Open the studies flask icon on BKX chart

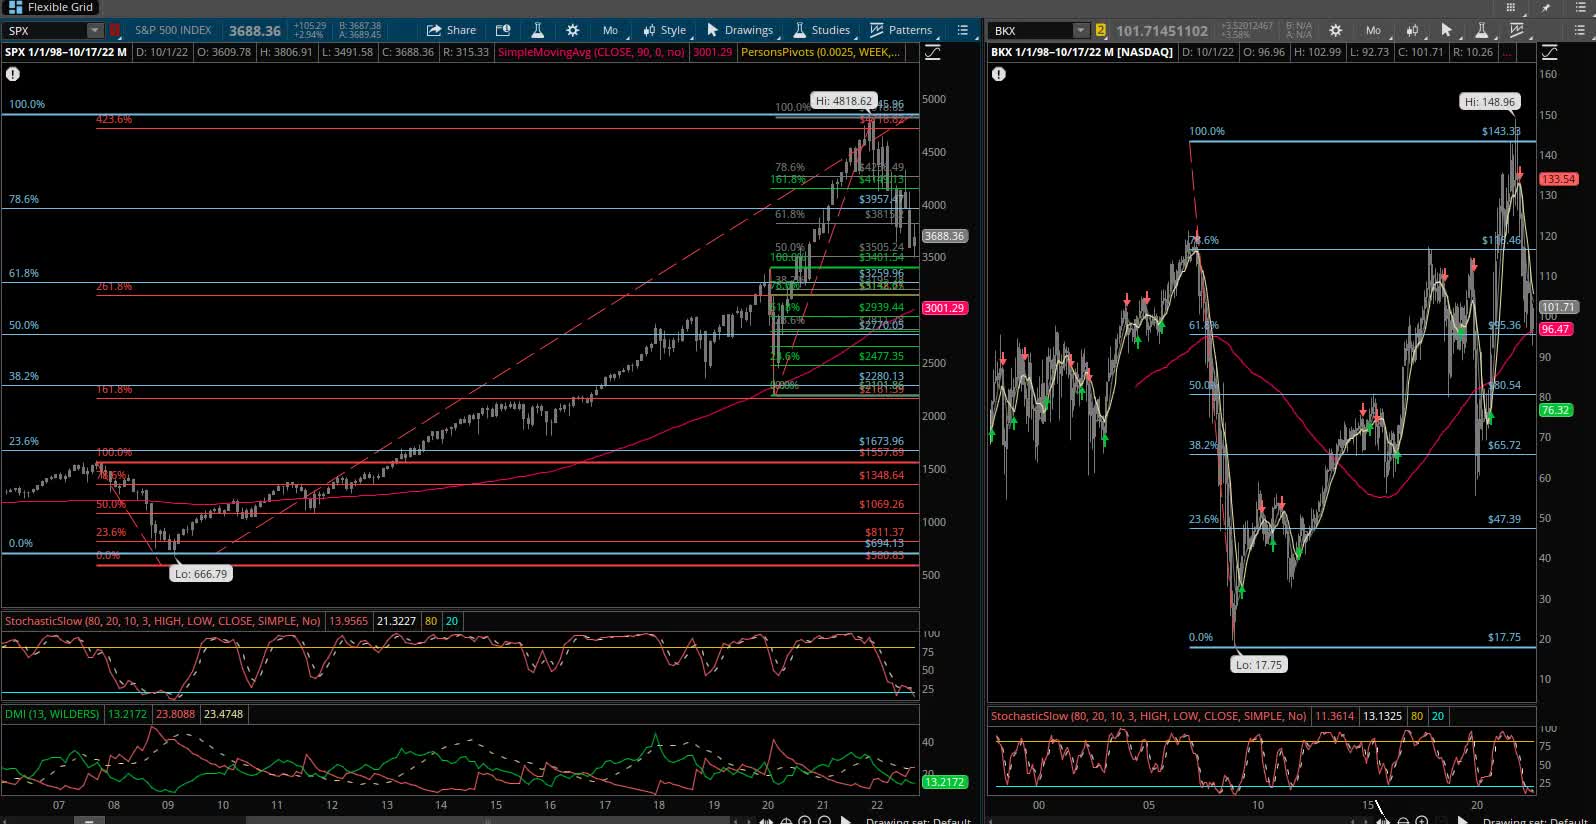click(x=1481, y=30)
